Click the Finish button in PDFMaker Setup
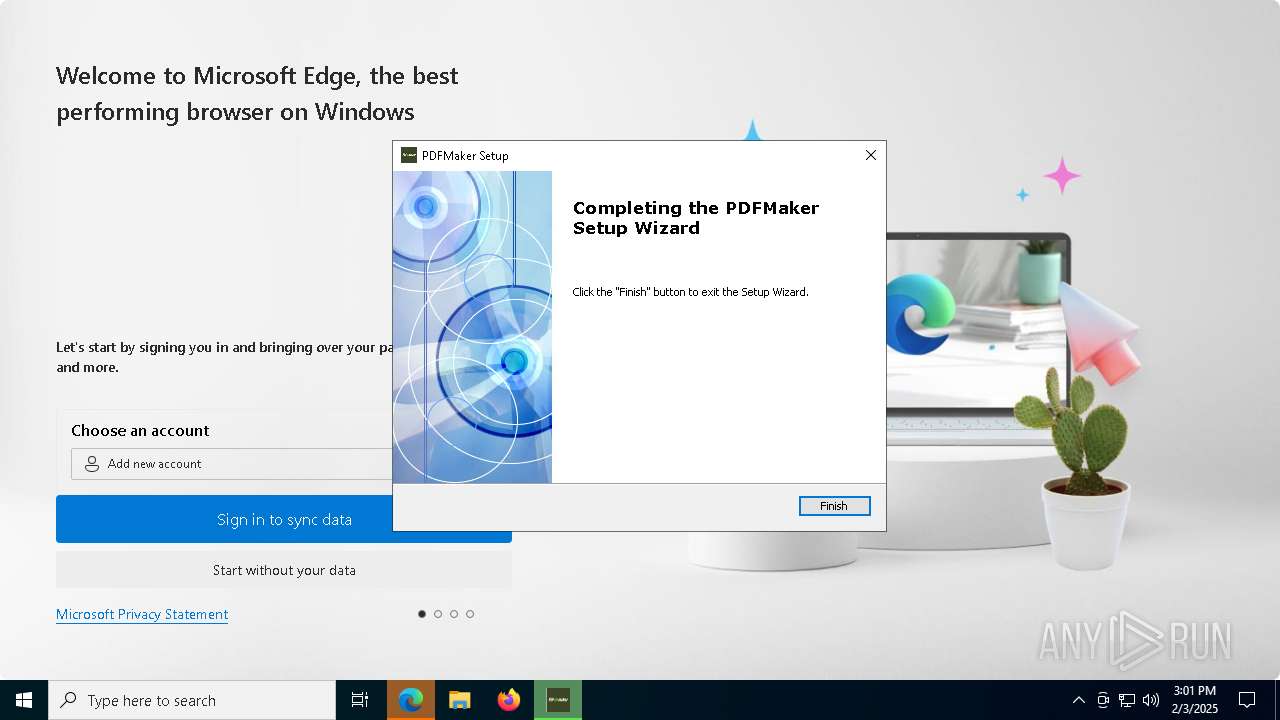 [834, 506]
